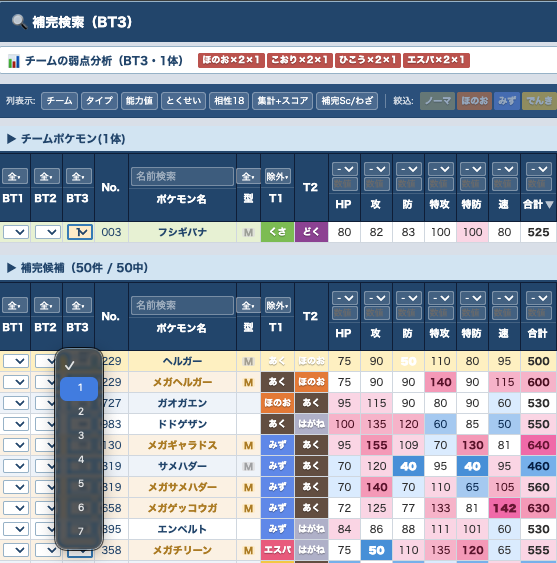Focus the 名前検索 field in team table
The height and width of the screenshot is (563, 557).
point(182,176)
